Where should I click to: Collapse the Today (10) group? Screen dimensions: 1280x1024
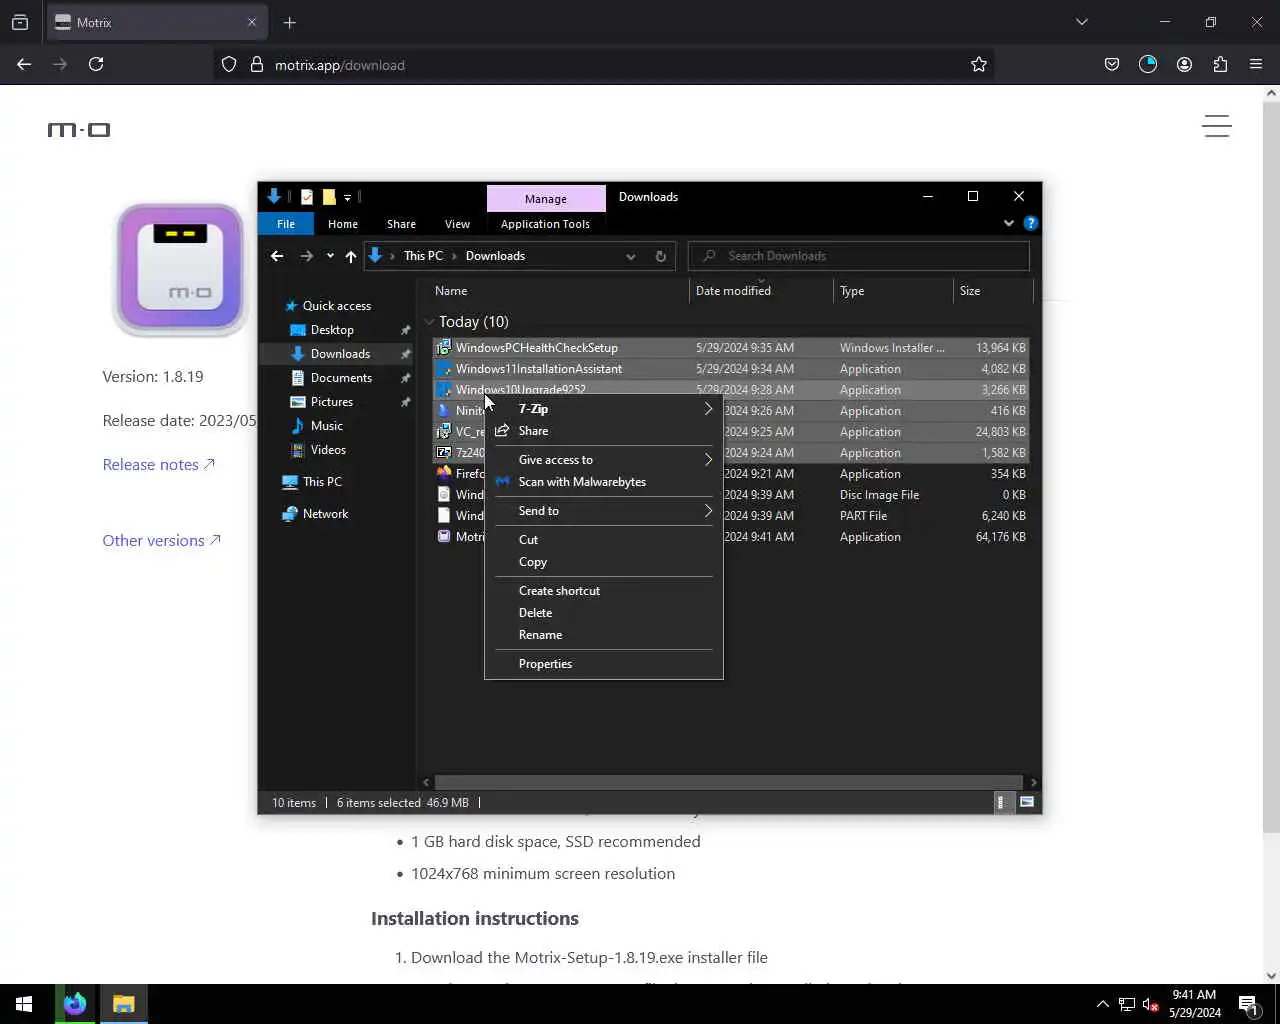[x=429, y=321]
